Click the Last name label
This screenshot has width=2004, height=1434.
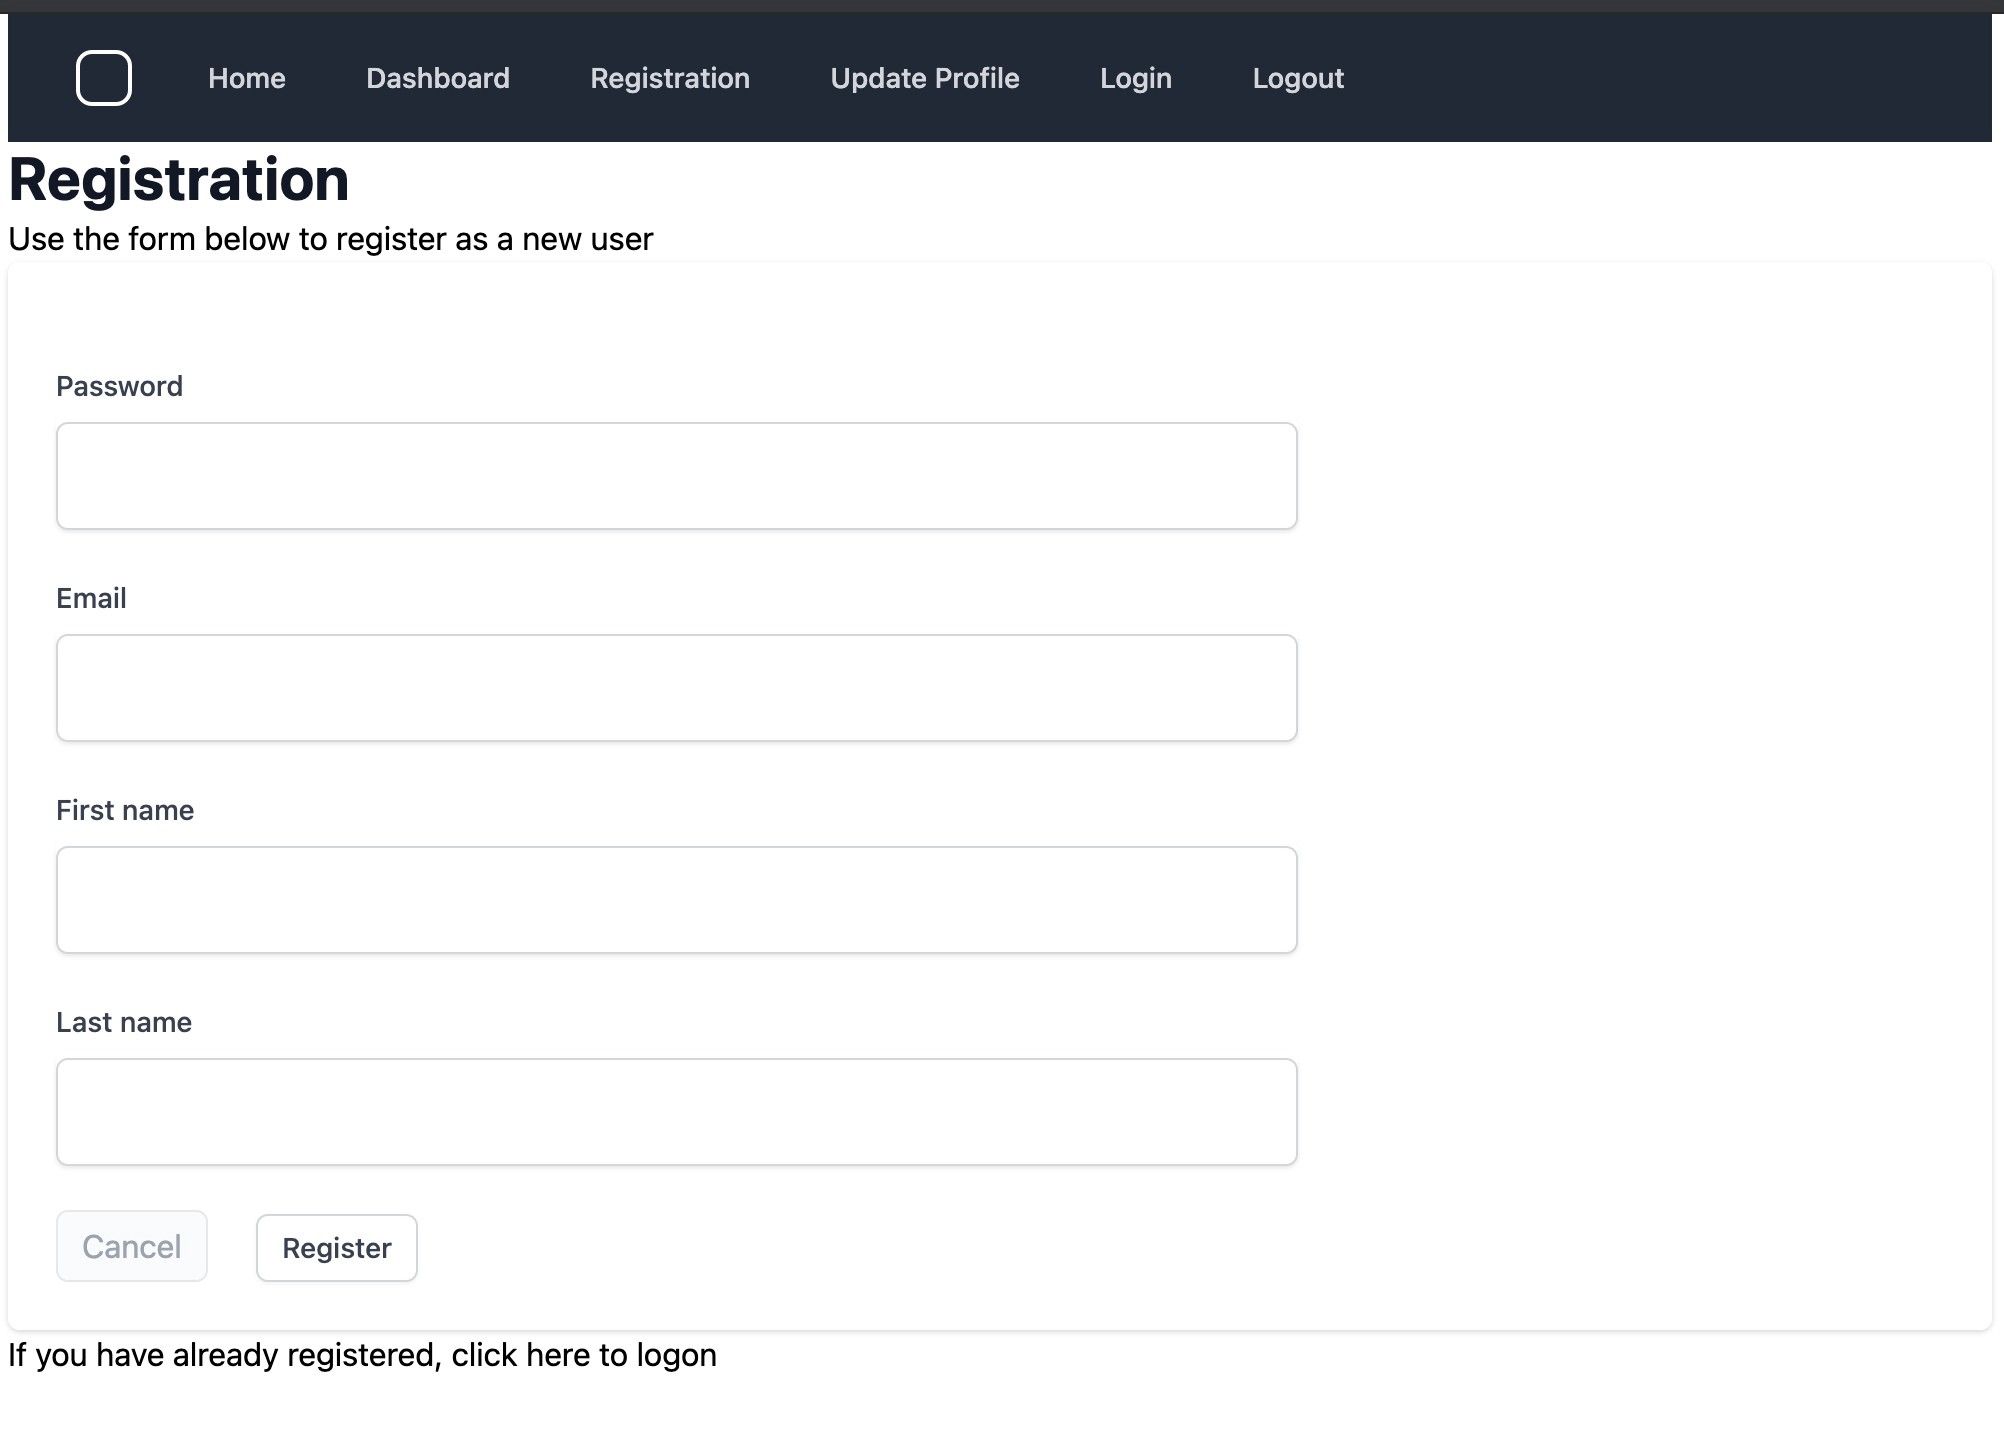click(x=124, y=1022)
